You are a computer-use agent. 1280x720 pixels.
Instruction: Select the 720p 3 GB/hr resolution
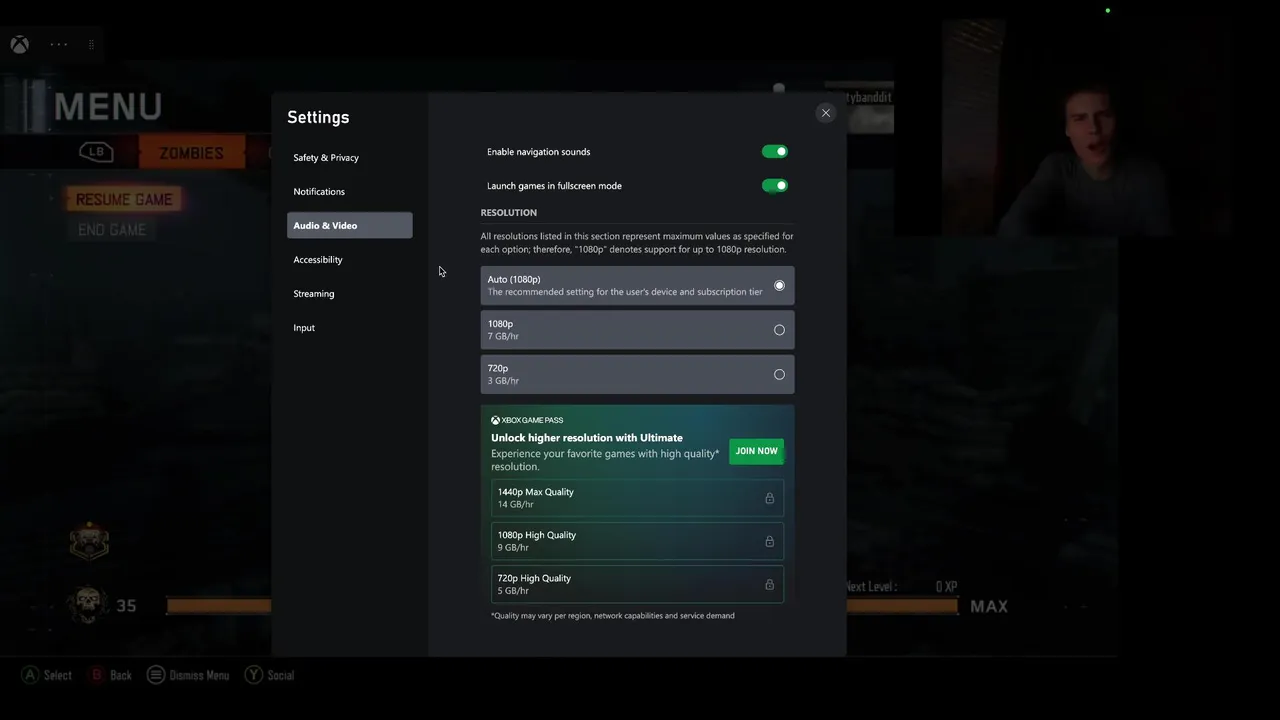point(637,374)
